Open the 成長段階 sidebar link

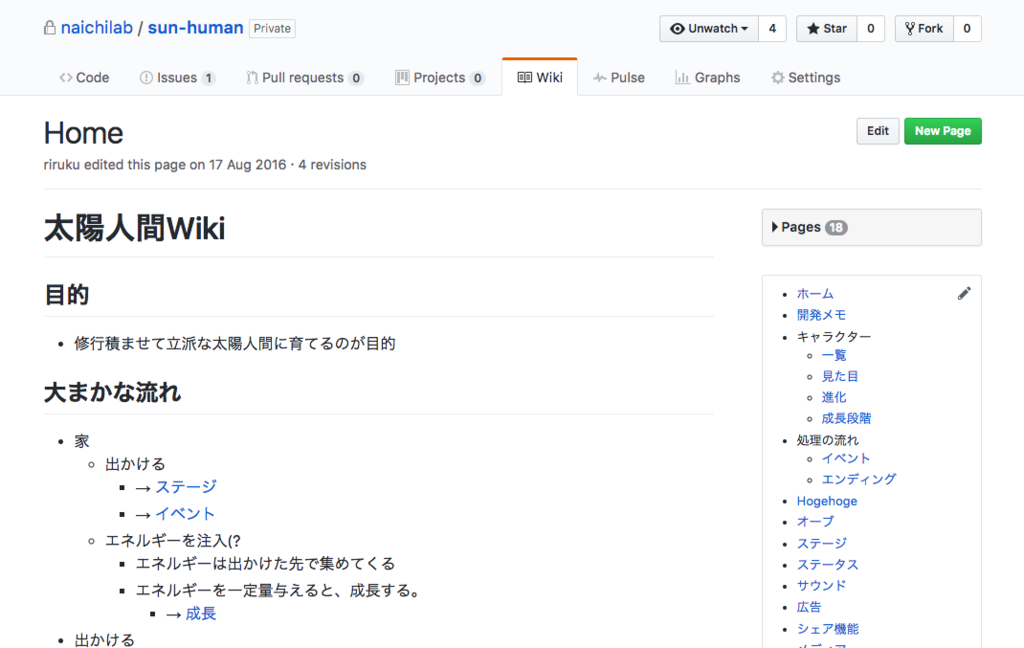[x=846, y=418]
